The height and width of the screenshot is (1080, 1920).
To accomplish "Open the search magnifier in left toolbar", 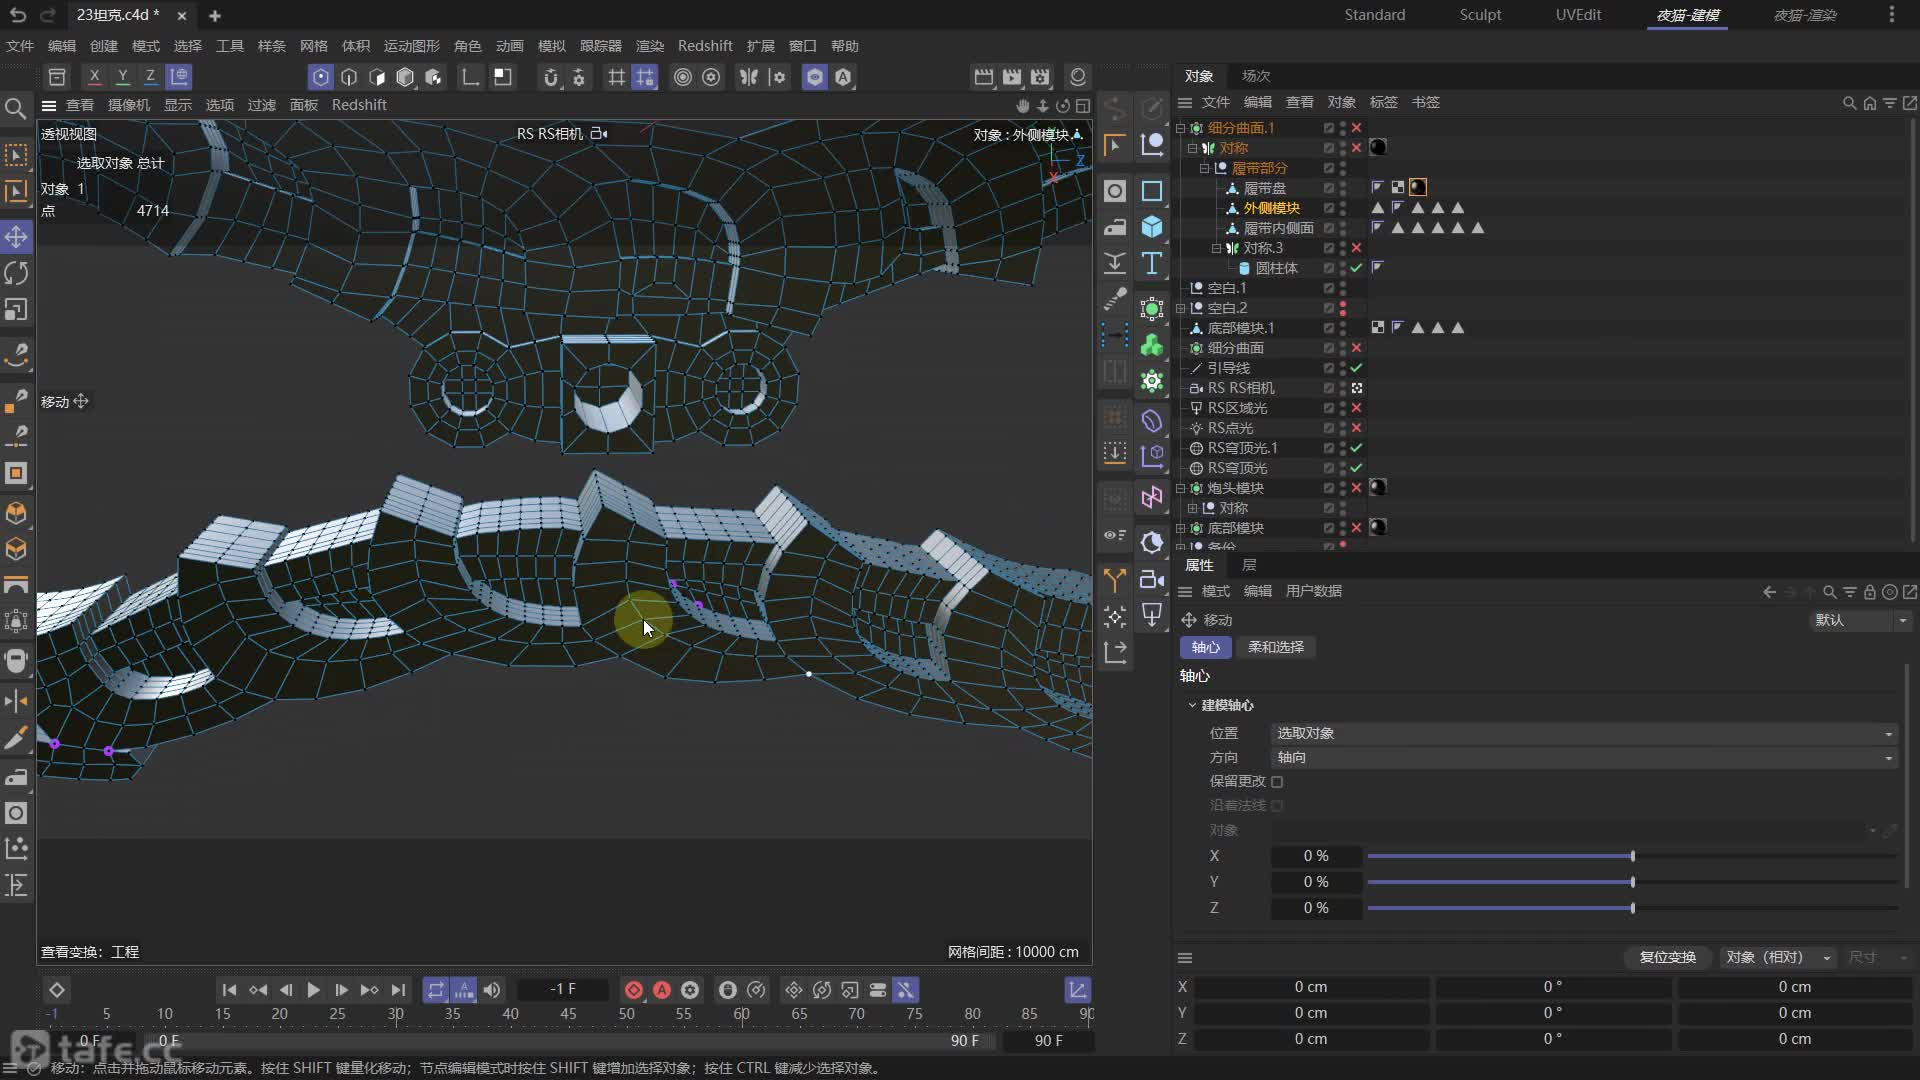I will pos(16,108).
